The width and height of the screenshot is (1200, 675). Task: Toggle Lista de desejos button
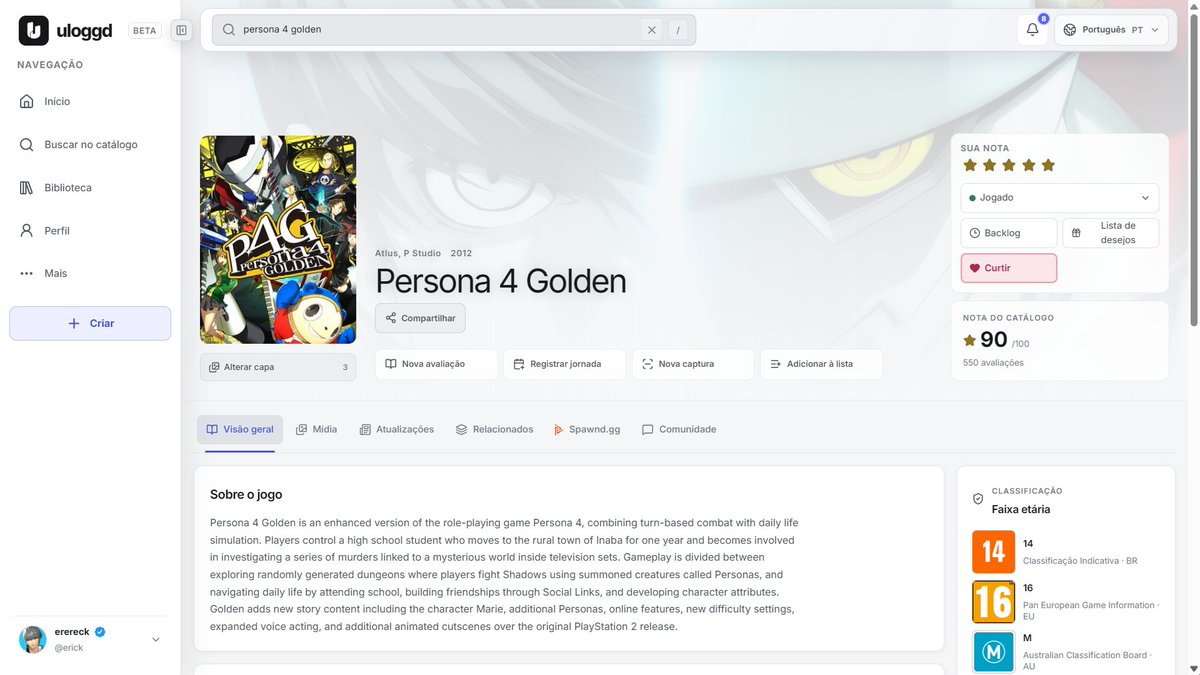(1111, 233)
